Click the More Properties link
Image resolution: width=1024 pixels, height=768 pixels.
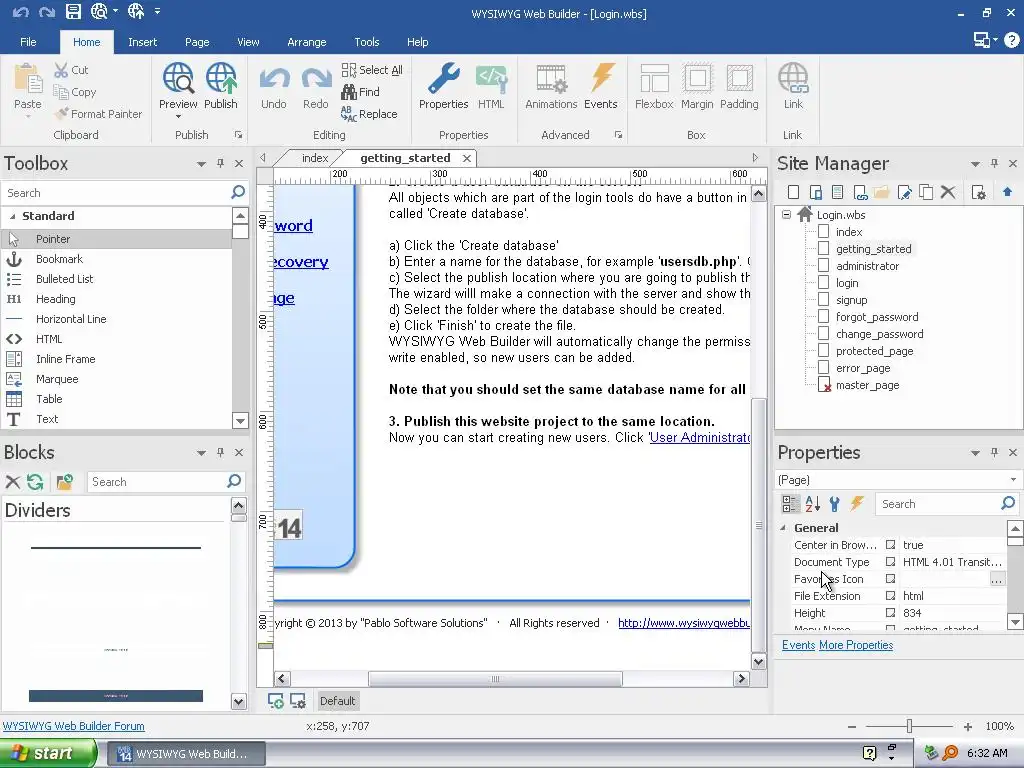[856, 645]
